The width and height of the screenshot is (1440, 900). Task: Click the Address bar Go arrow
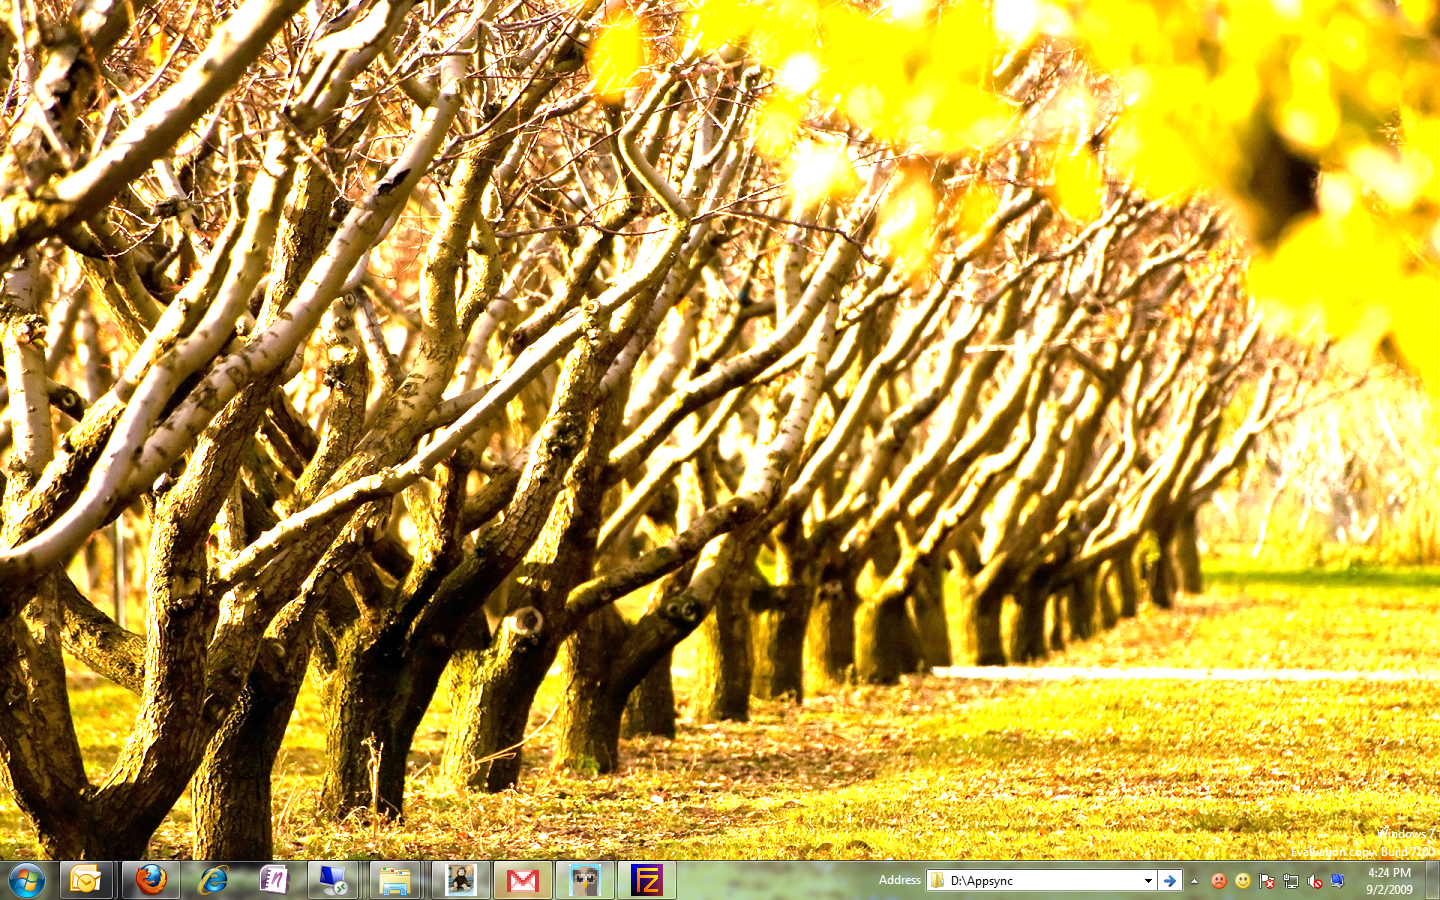point(1169,881)
